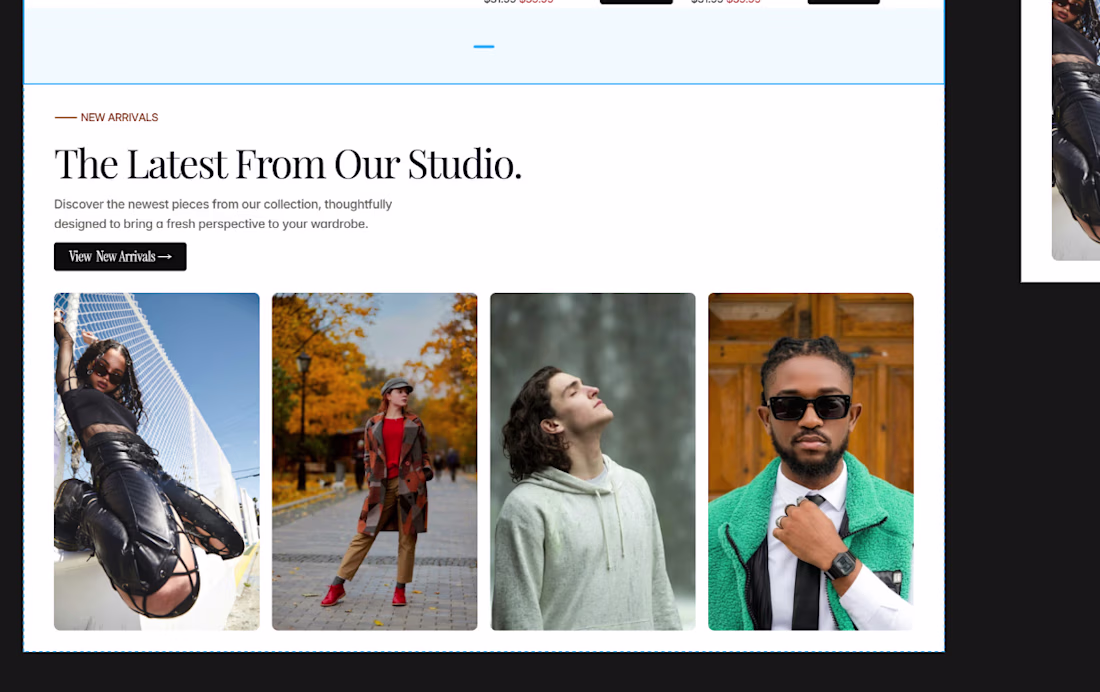Open photo of man in grey hoodie
The width and height of the screenshot is (1100, 692).
click(x=593, y=462)
